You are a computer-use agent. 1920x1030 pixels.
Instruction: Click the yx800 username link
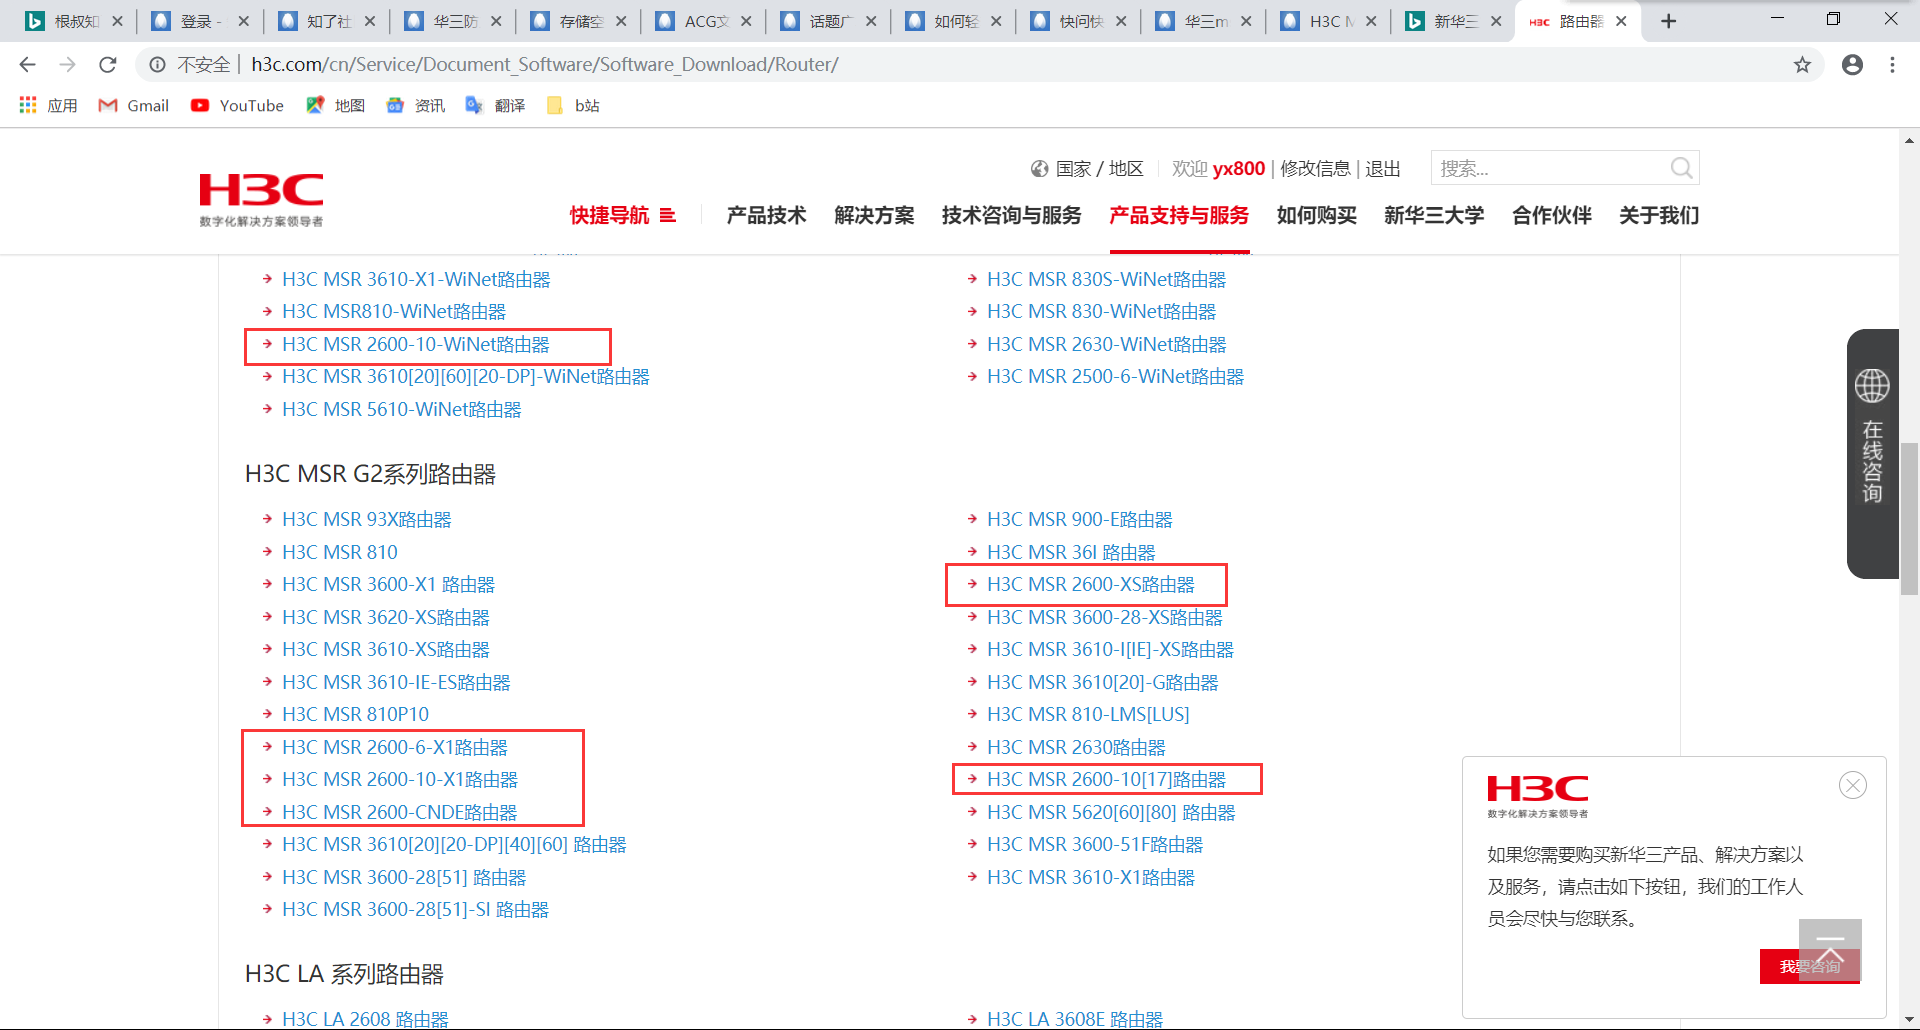pyautogui.click(x=1239, y=169)
